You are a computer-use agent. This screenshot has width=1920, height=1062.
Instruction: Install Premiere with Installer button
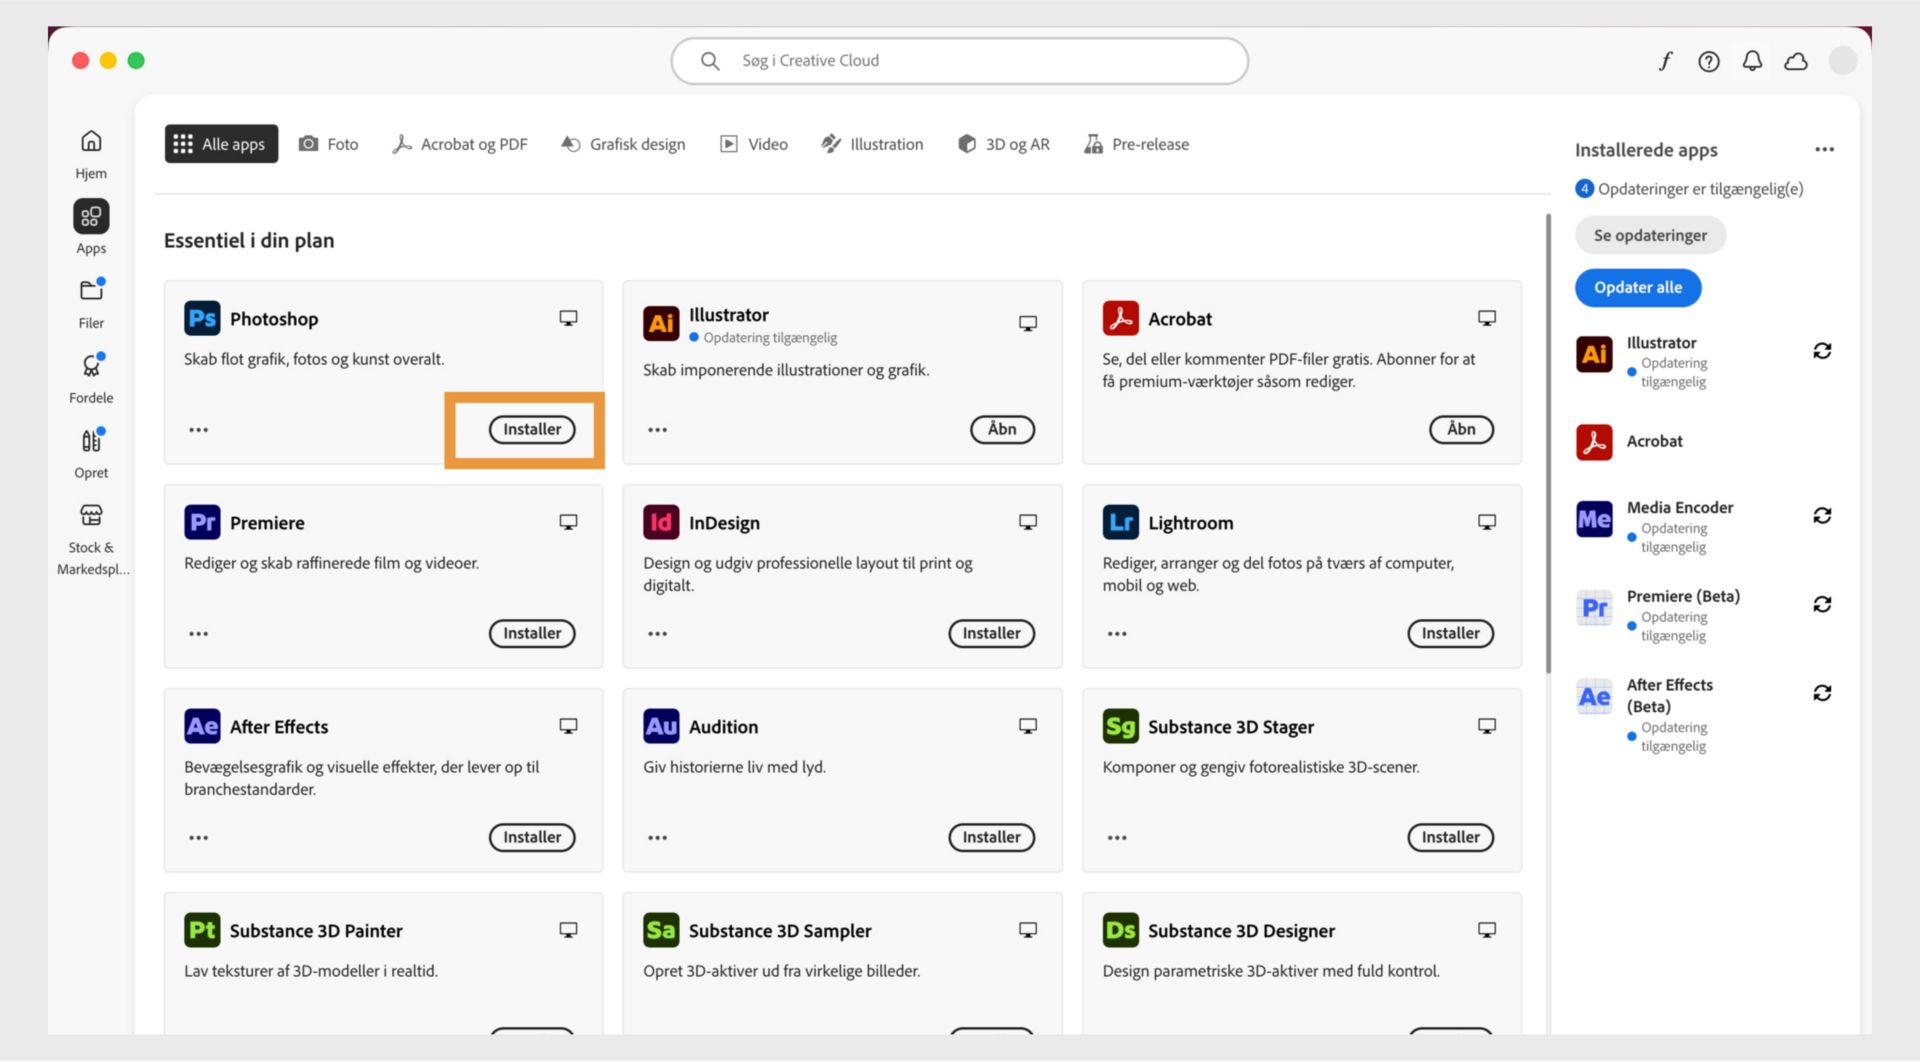click(532, 633)
